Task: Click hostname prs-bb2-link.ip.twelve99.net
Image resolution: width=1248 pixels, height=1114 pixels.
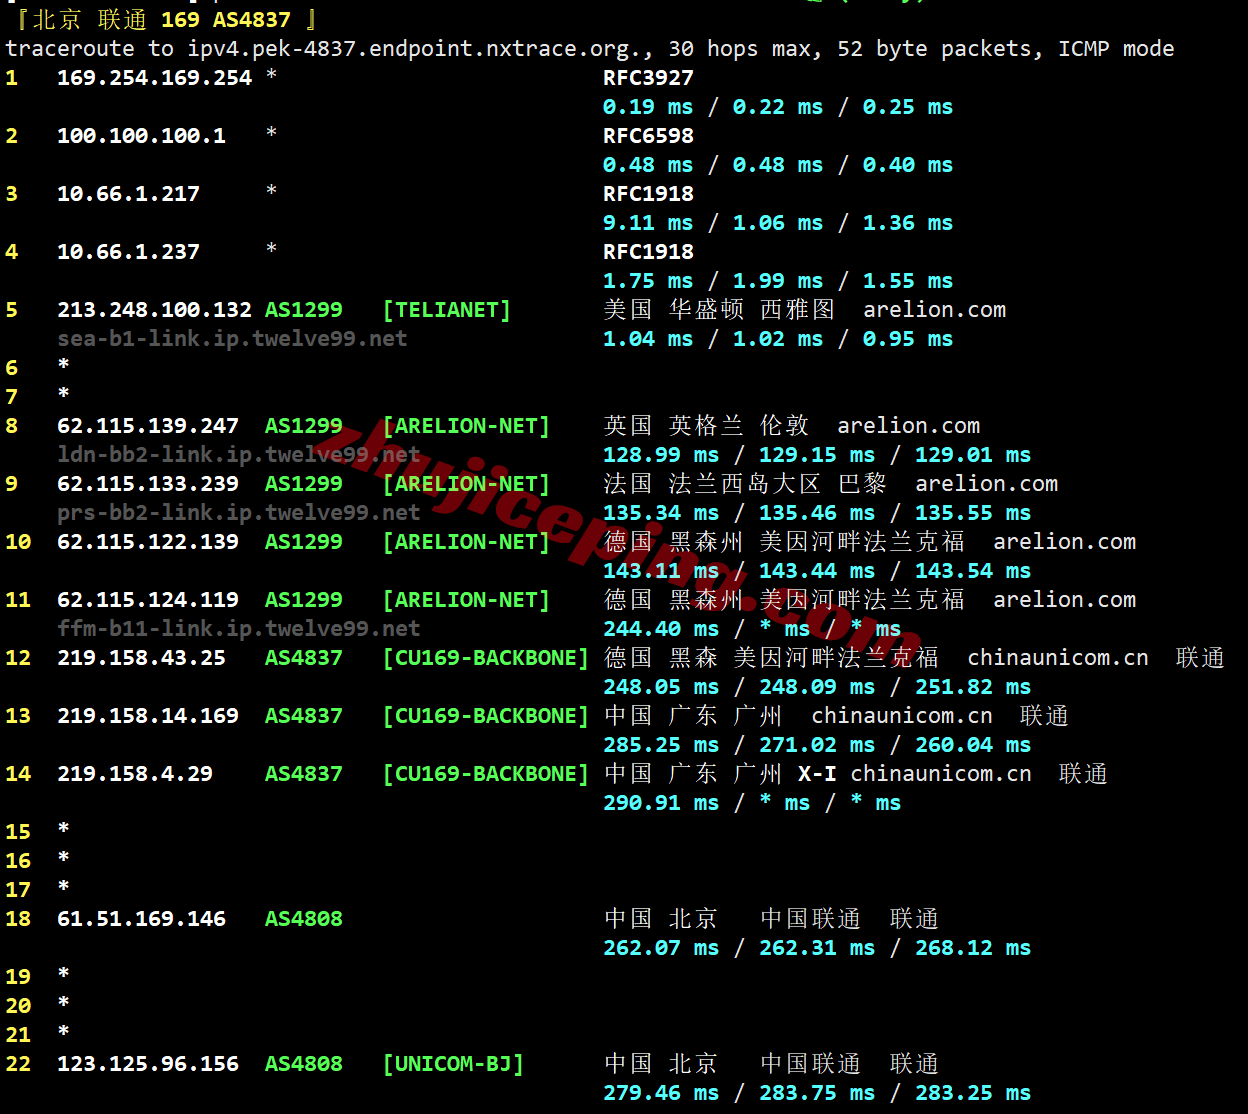Action: click(x=239, y=513)
